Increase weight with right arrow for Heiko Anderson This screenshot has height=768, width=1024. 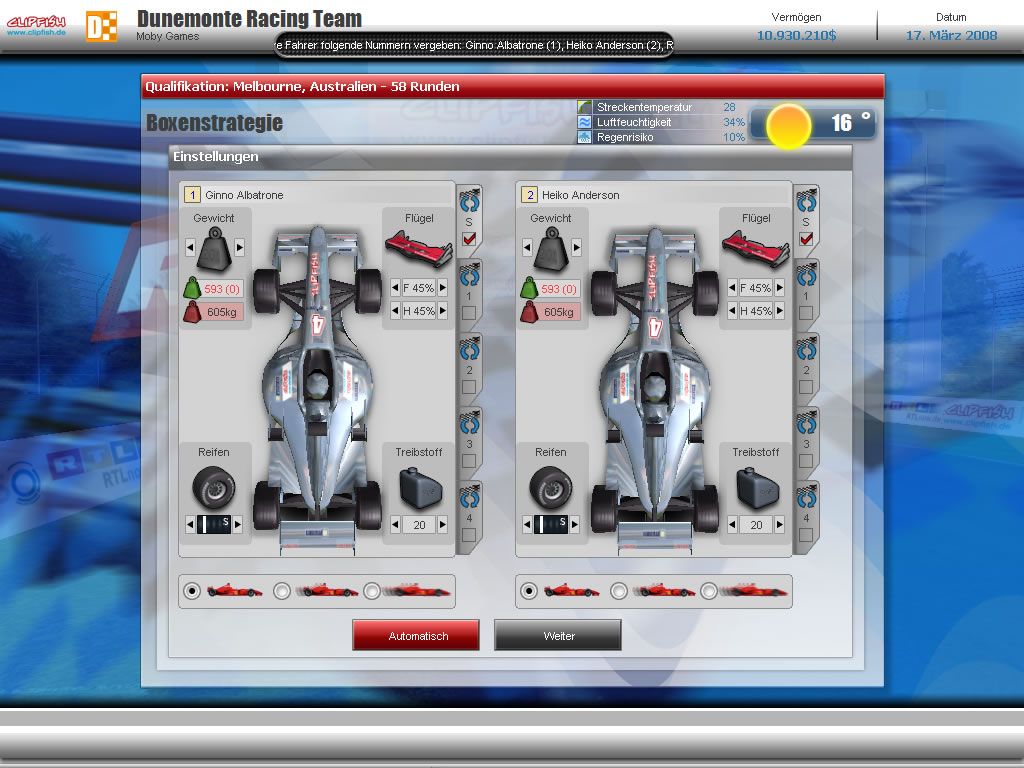pos(576,247)
